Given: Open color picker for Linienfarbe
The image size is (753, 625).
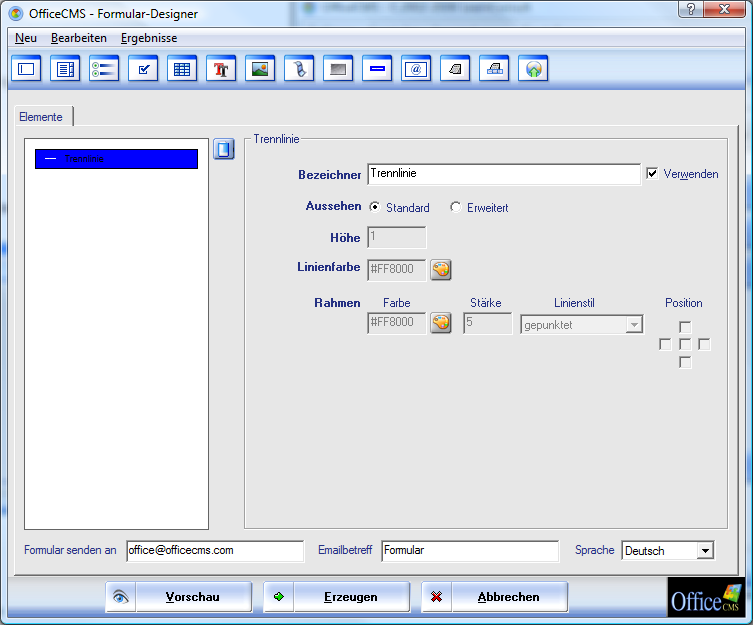Looking at the screenshot, I should coord(440,270).
